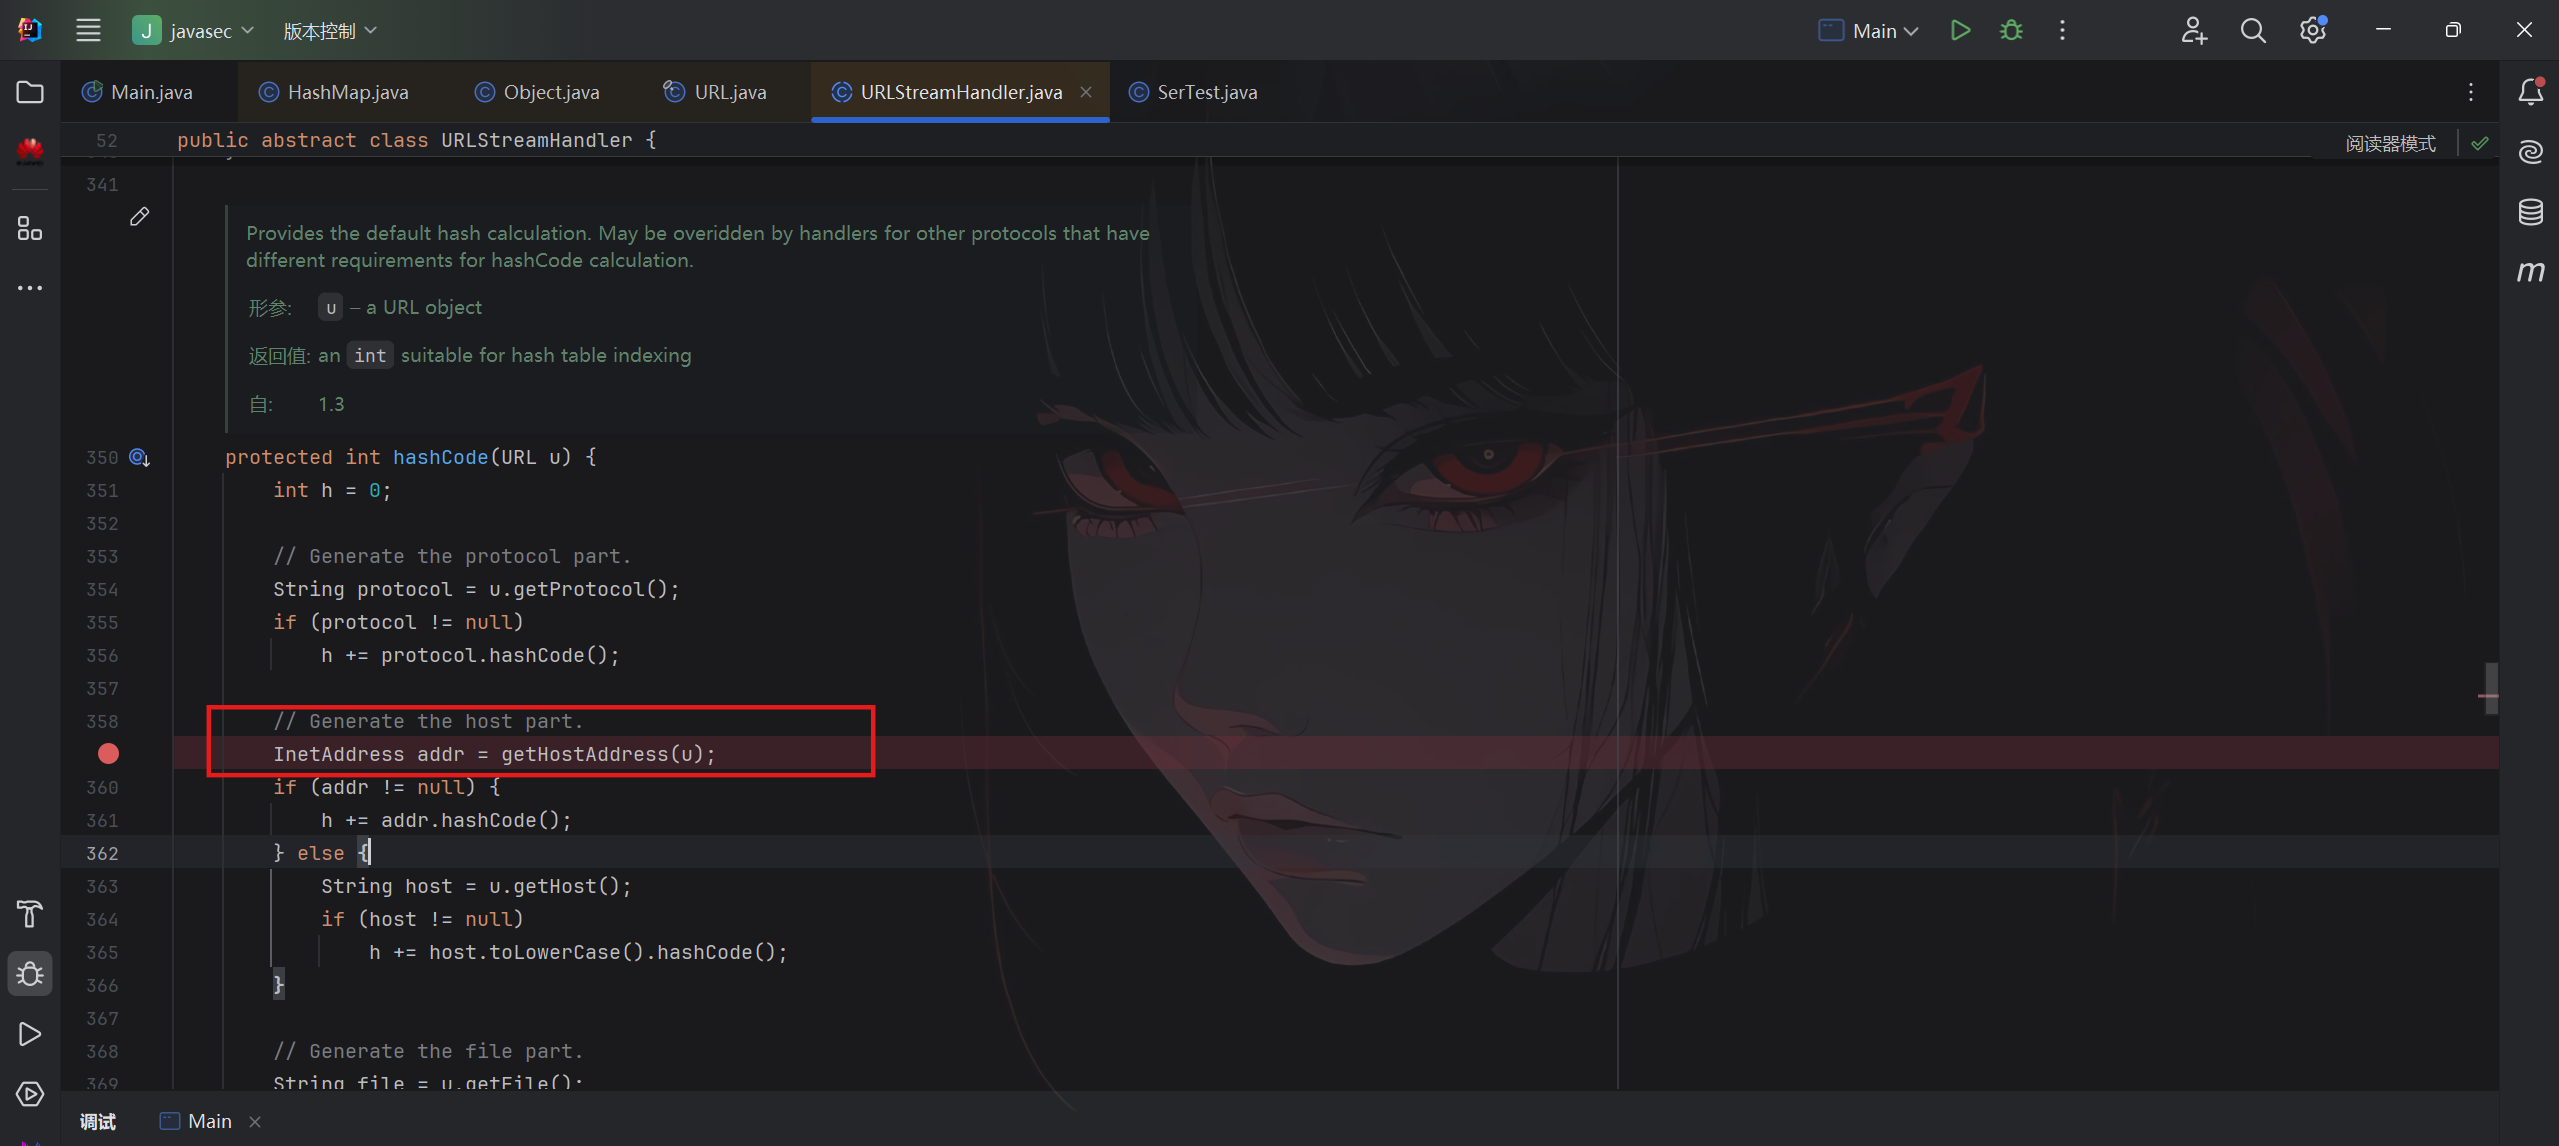Click the Run Main play button
The width and height of the screenshot is (2559, 1146).
coord(1960,30)
